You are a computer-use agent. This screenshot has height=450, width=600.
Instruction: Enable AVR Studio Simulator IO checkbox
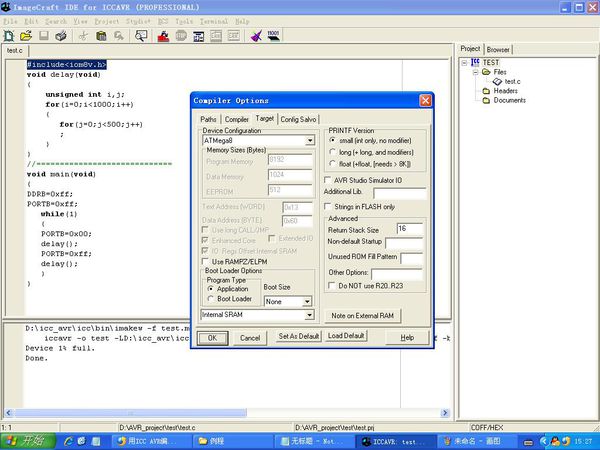pyautogui.click(x=329, y=179)
